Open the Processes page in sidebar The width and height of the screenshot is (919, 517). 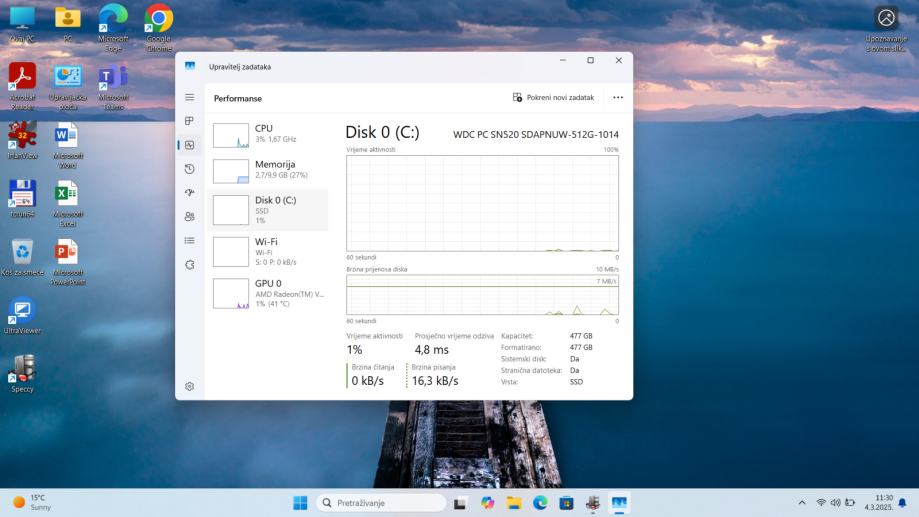click(189, 121)
